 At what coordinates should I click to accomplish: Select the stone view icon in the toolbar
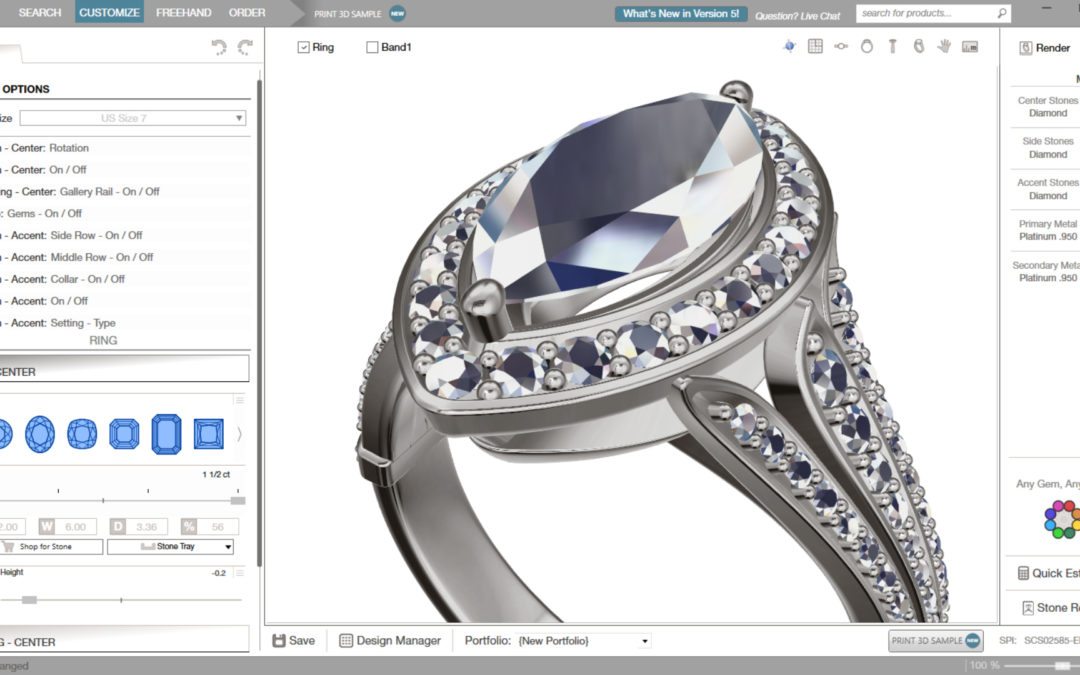click(x=840, y=46)
